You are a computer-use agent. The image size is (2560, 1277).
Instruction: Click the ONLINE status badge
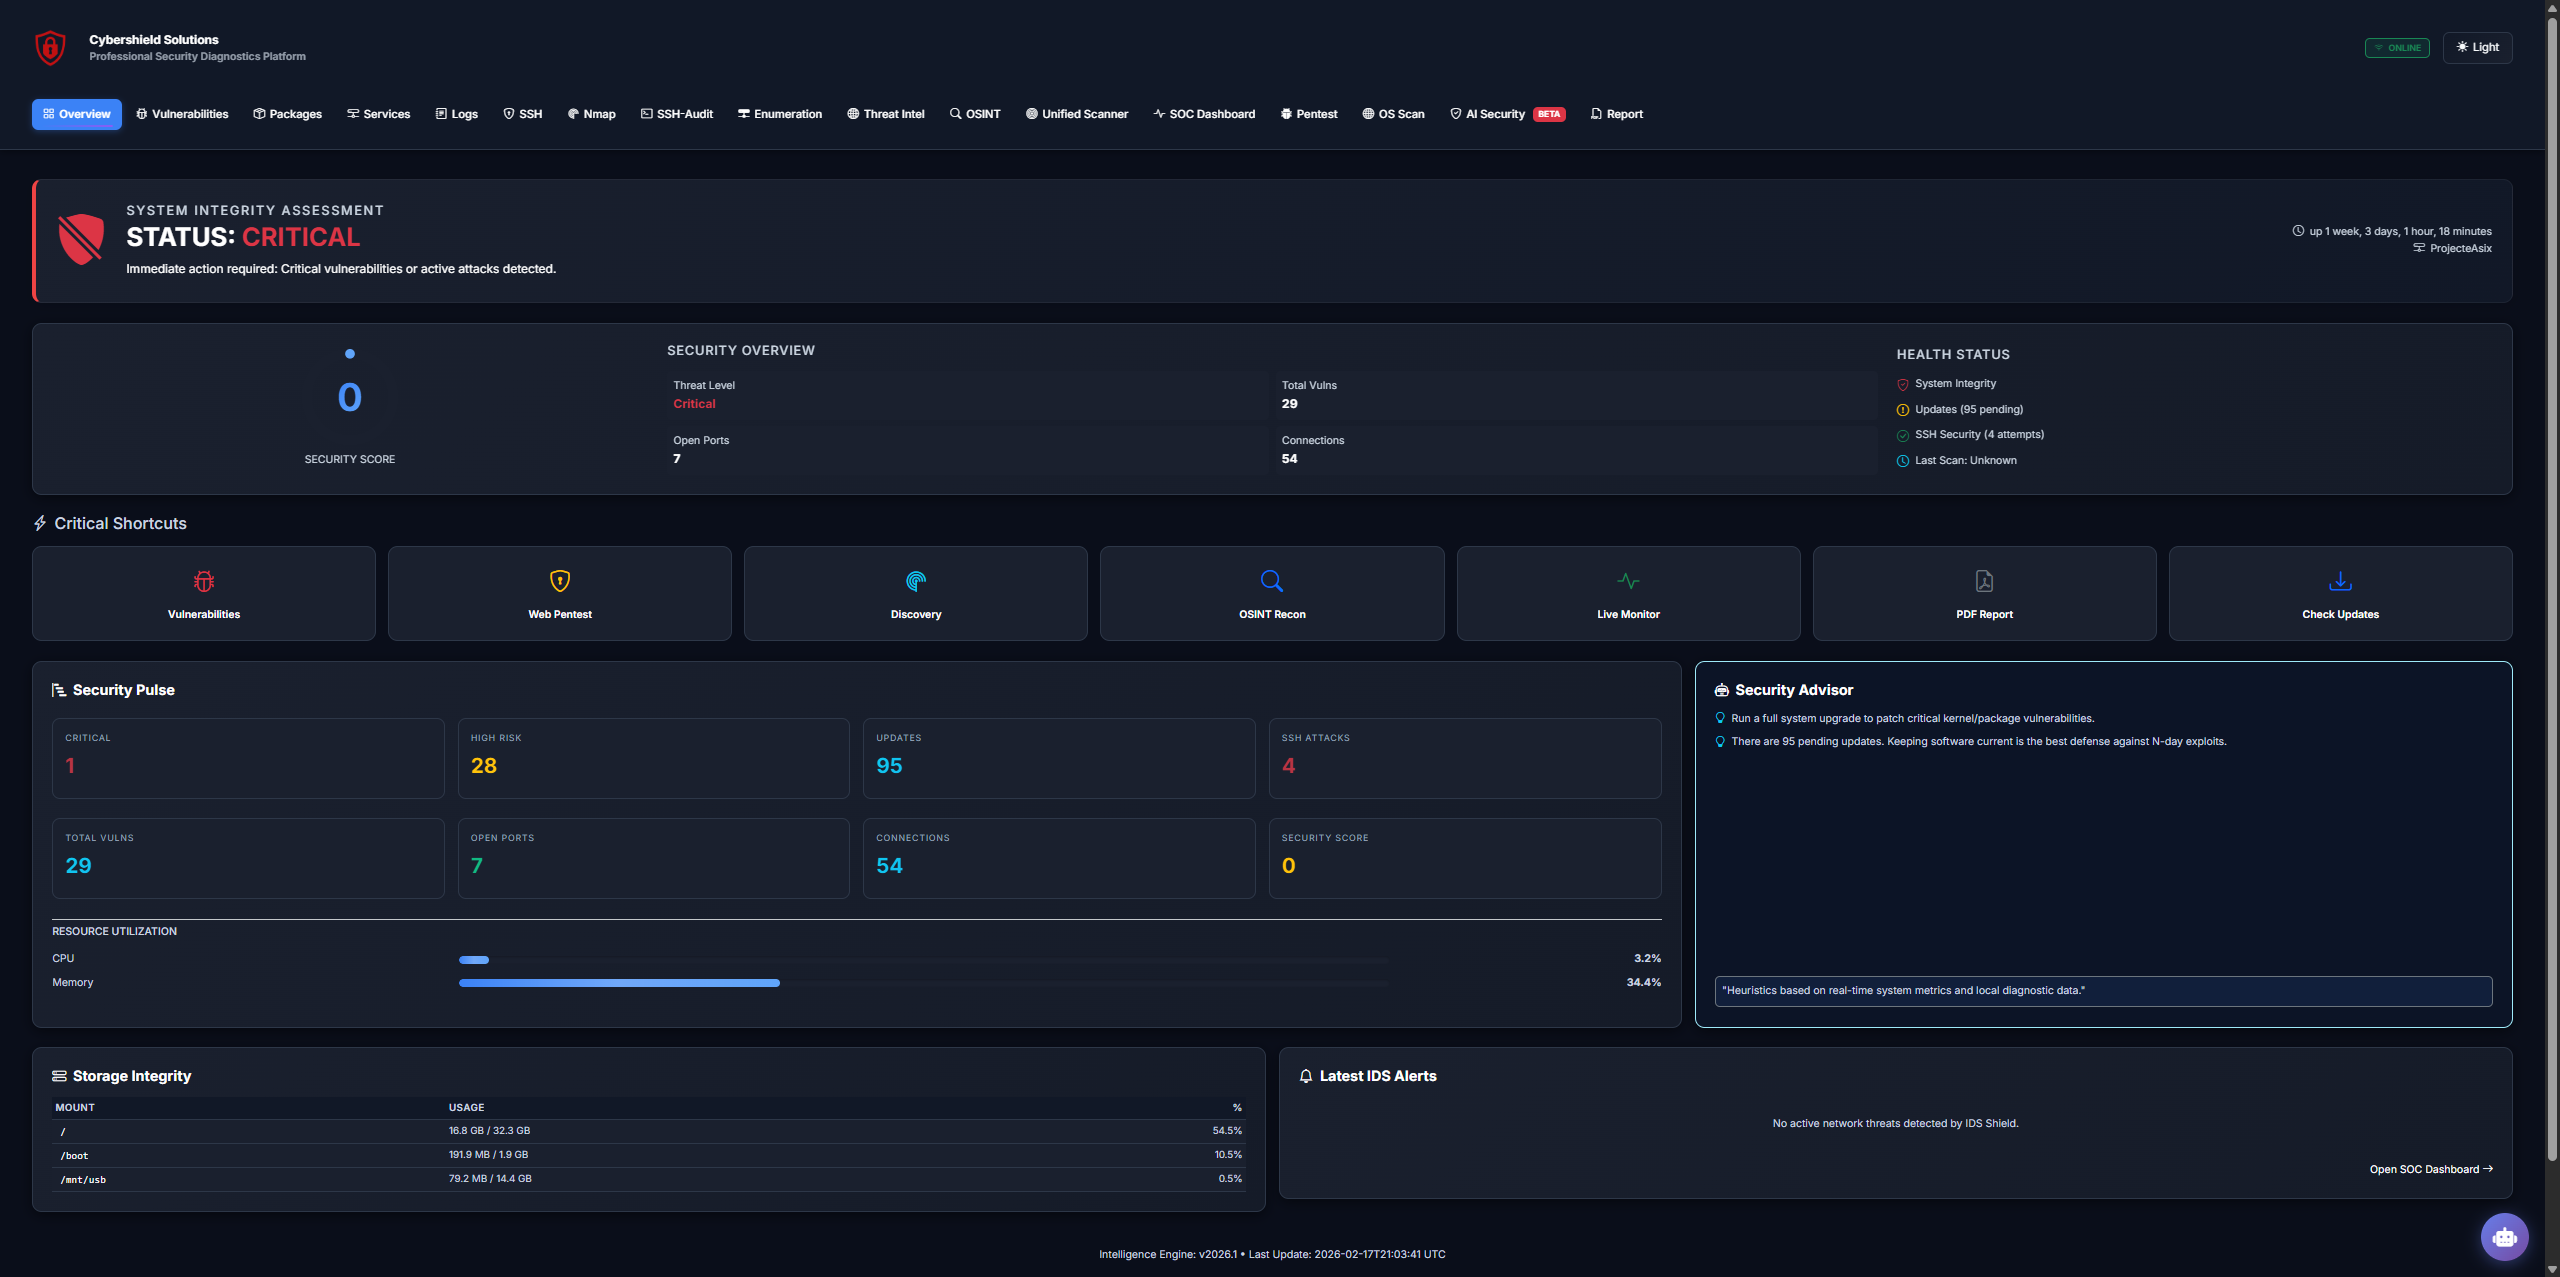coord(2396,48)
